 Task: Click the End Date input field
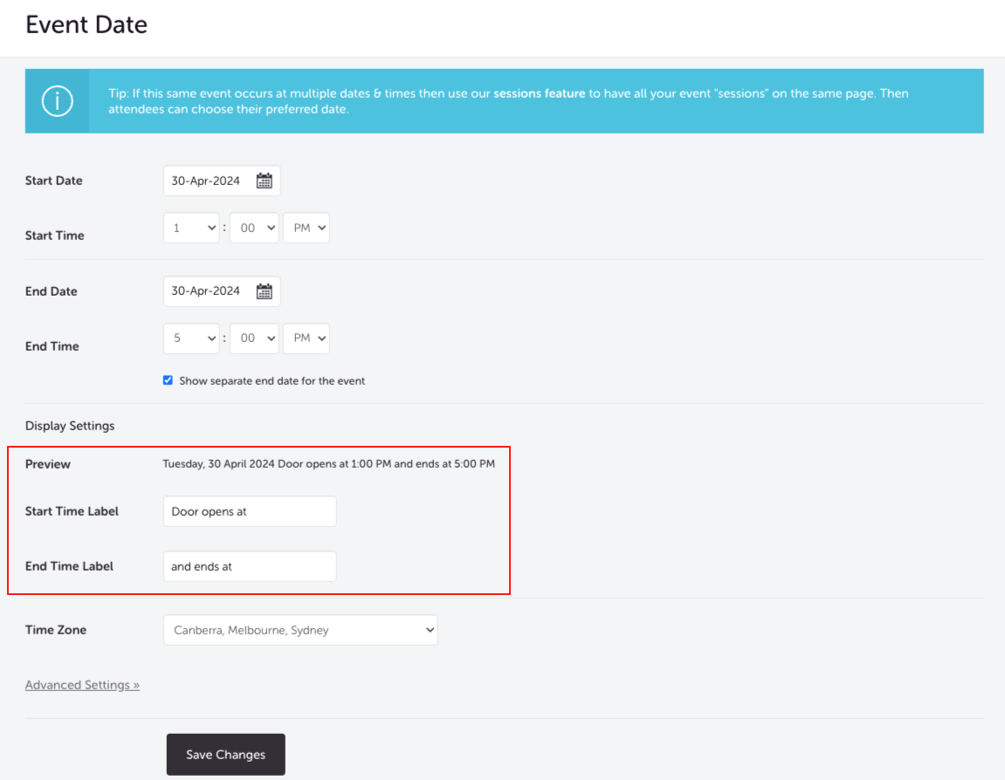point(222,291)
